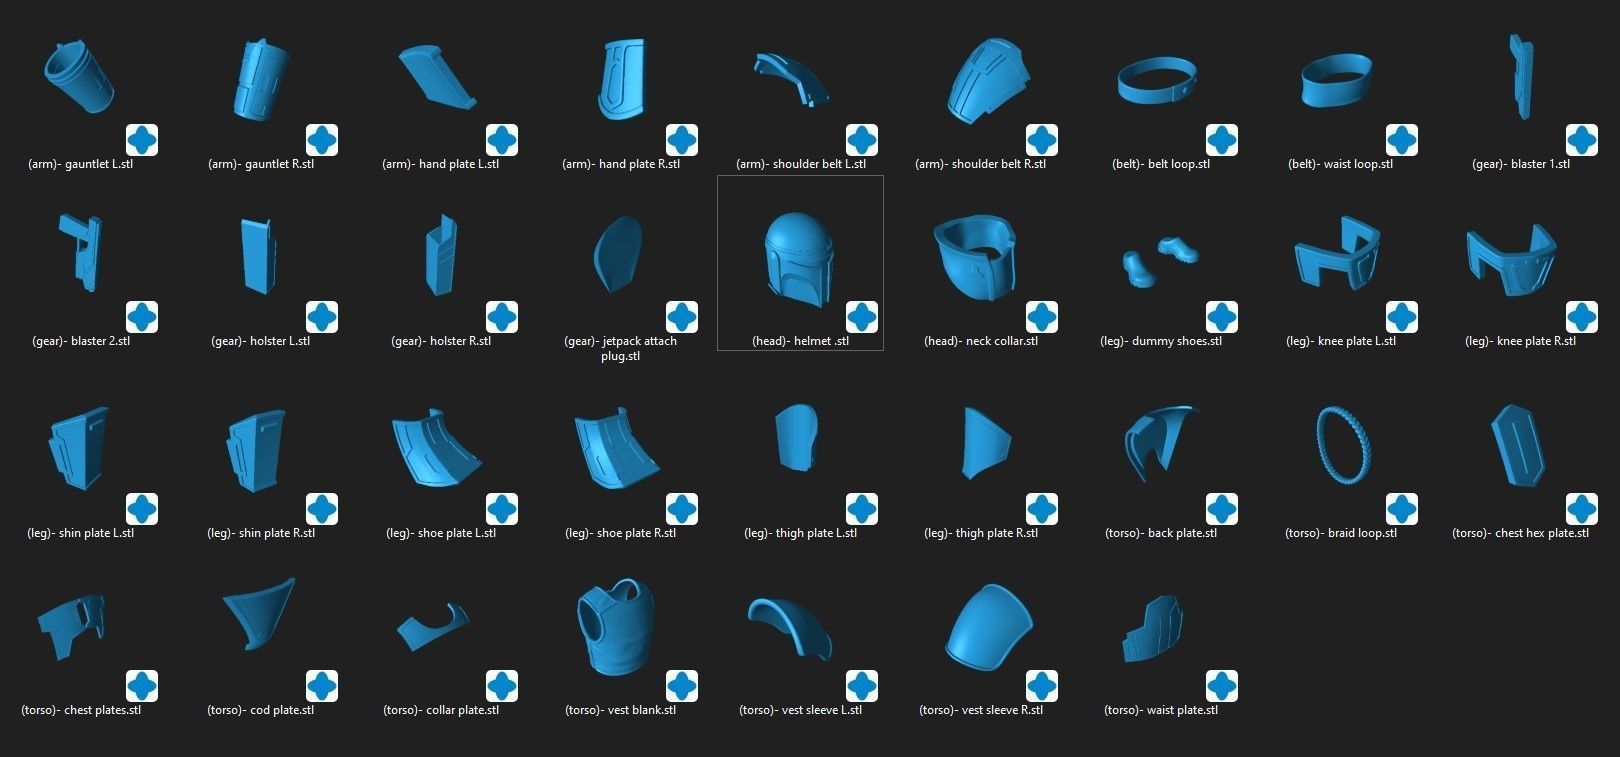This screenshot has height=757, width=1620.
Task: Click the "(torso)- collar plate.stl" label
Action: click(x=441, y=710)
